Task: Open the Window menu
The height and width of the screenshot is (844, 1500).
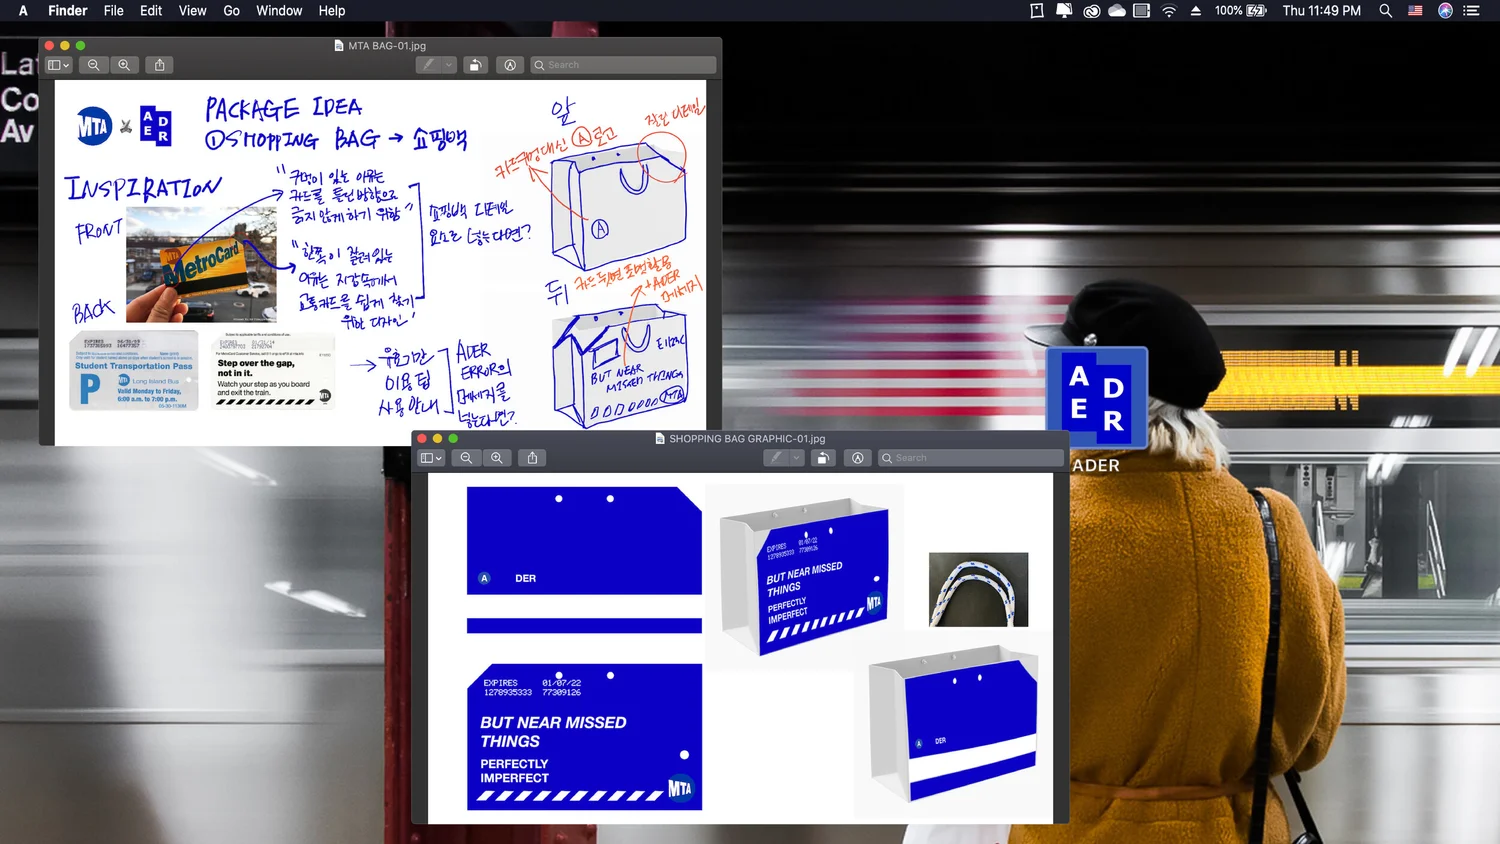Action: 279,11
